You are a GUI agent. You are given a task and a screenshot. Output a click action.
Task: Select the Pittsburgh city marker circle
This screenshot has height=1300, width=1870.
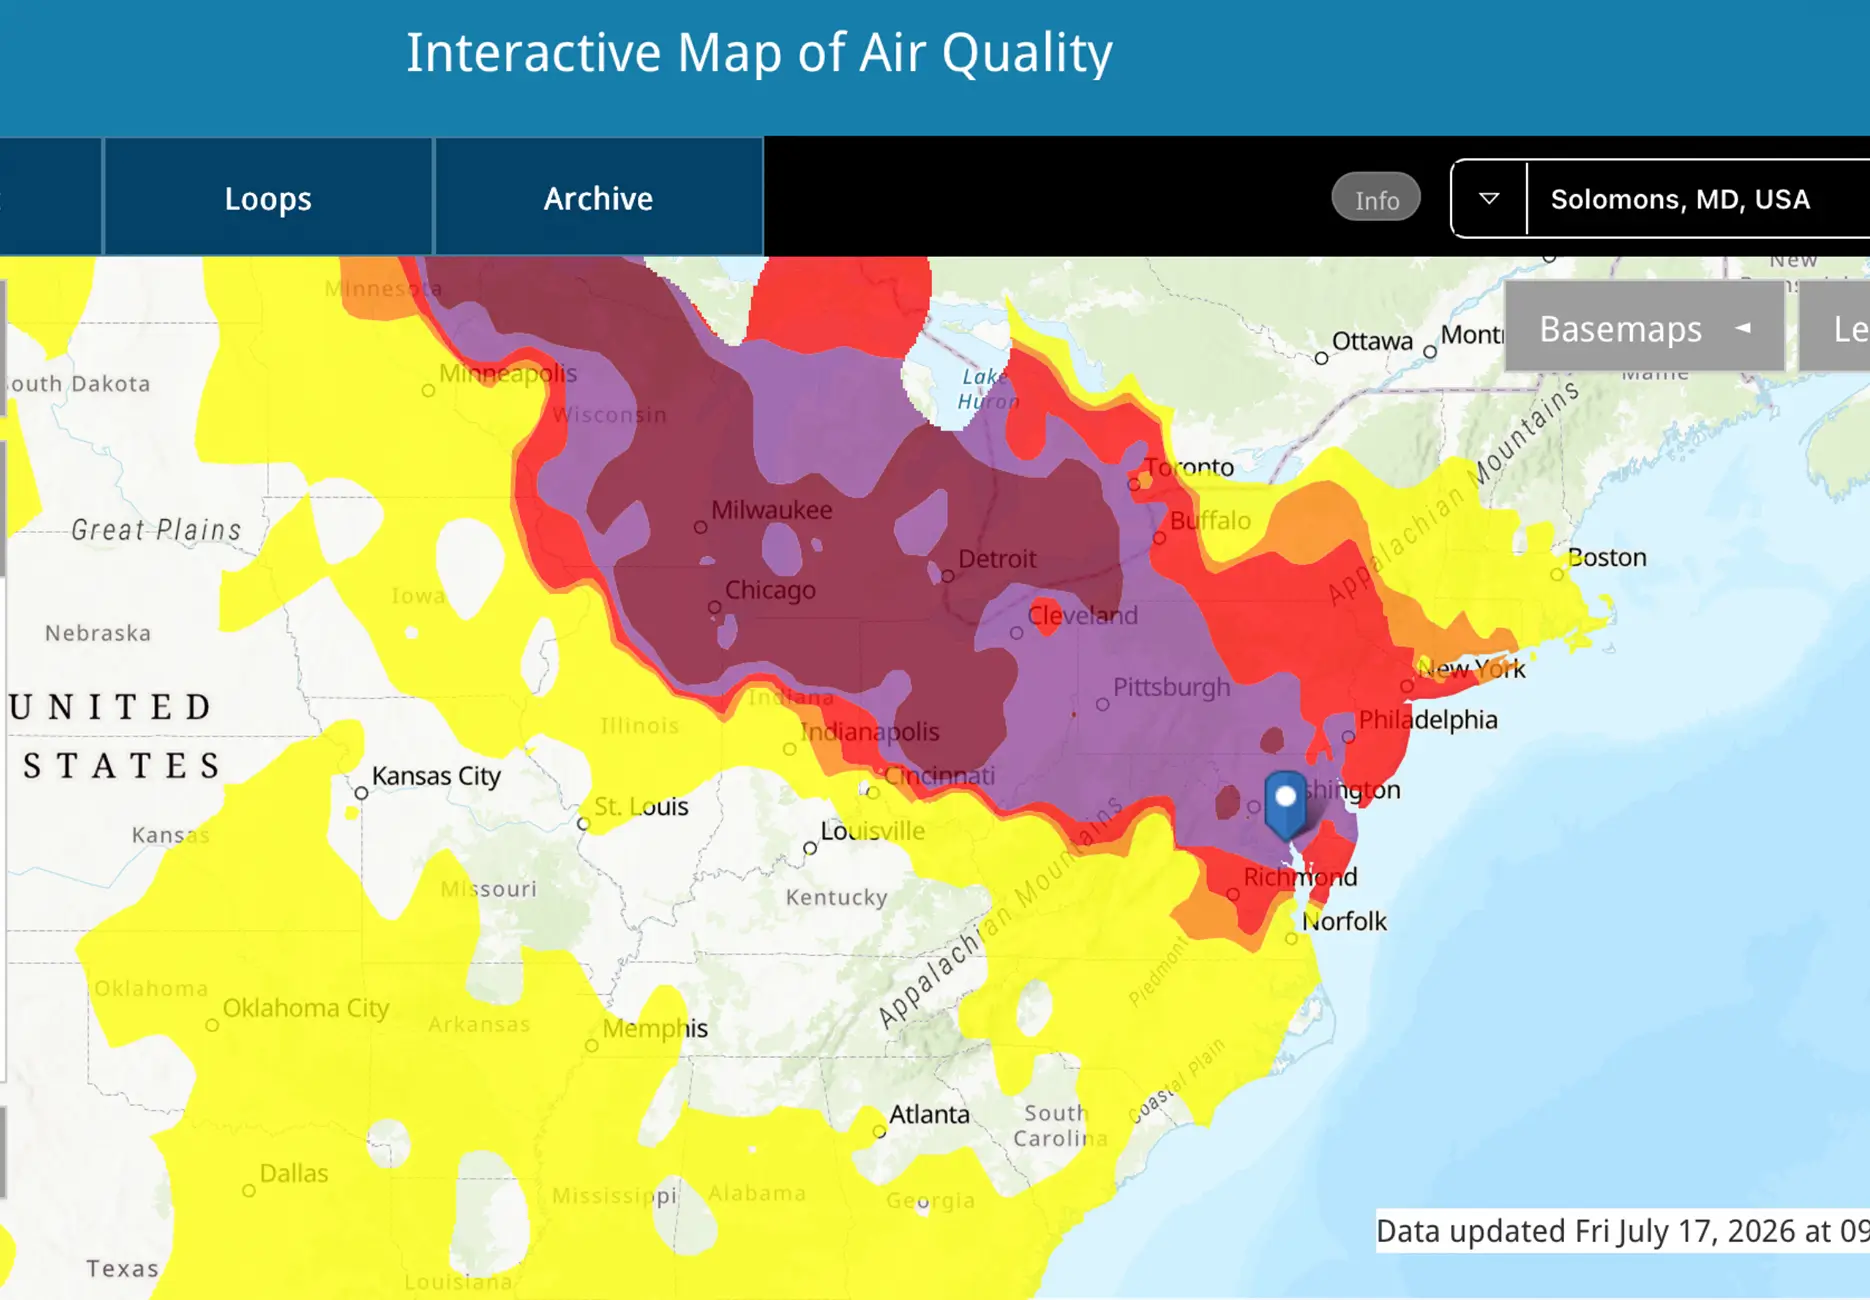tap(1102, 704)
